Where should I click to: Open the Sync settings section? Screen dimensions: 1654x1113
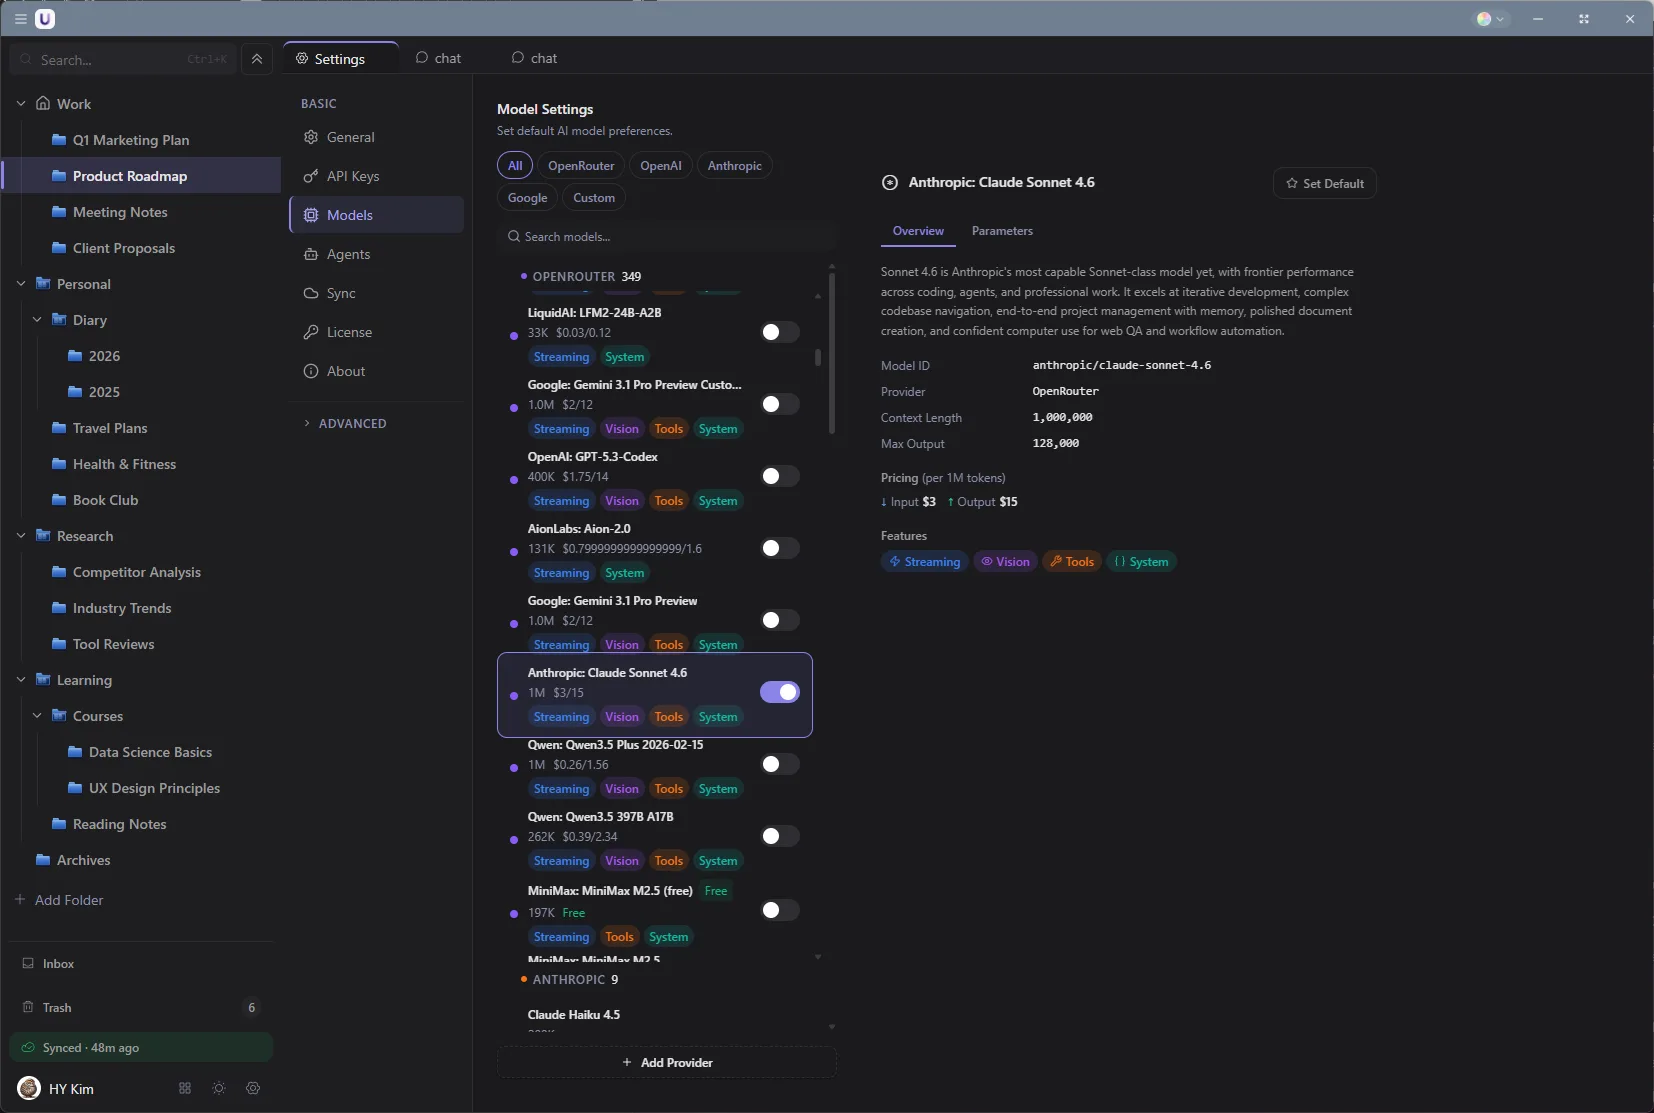coord(341,293)
